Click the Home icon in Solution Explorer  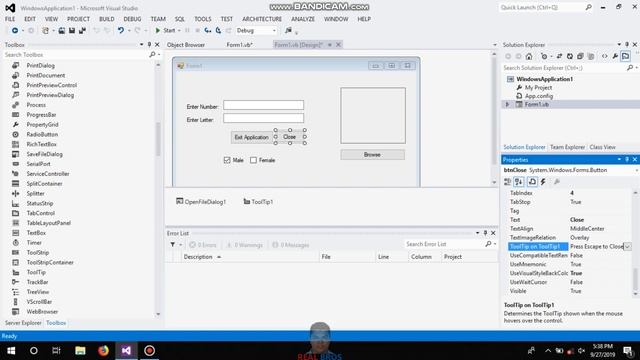pyautogui.click(x=529, y=56)
